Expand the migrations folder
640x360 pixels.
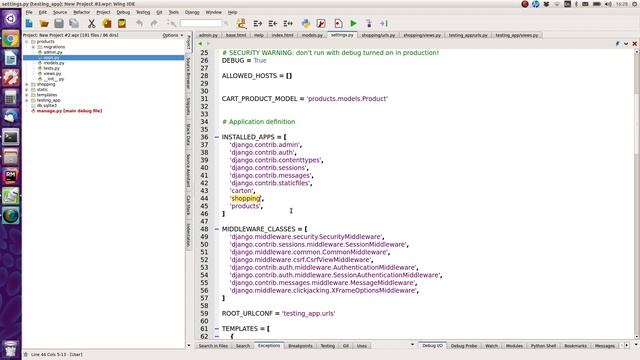[x=33, y=47]
